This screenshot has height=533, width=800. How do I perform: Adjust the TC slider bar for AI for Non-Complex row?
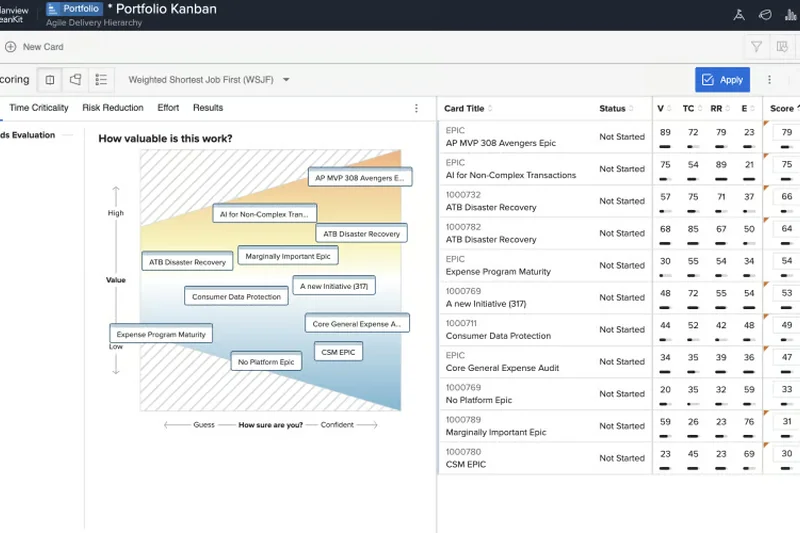pyautogui.click(x=692, y=179)
